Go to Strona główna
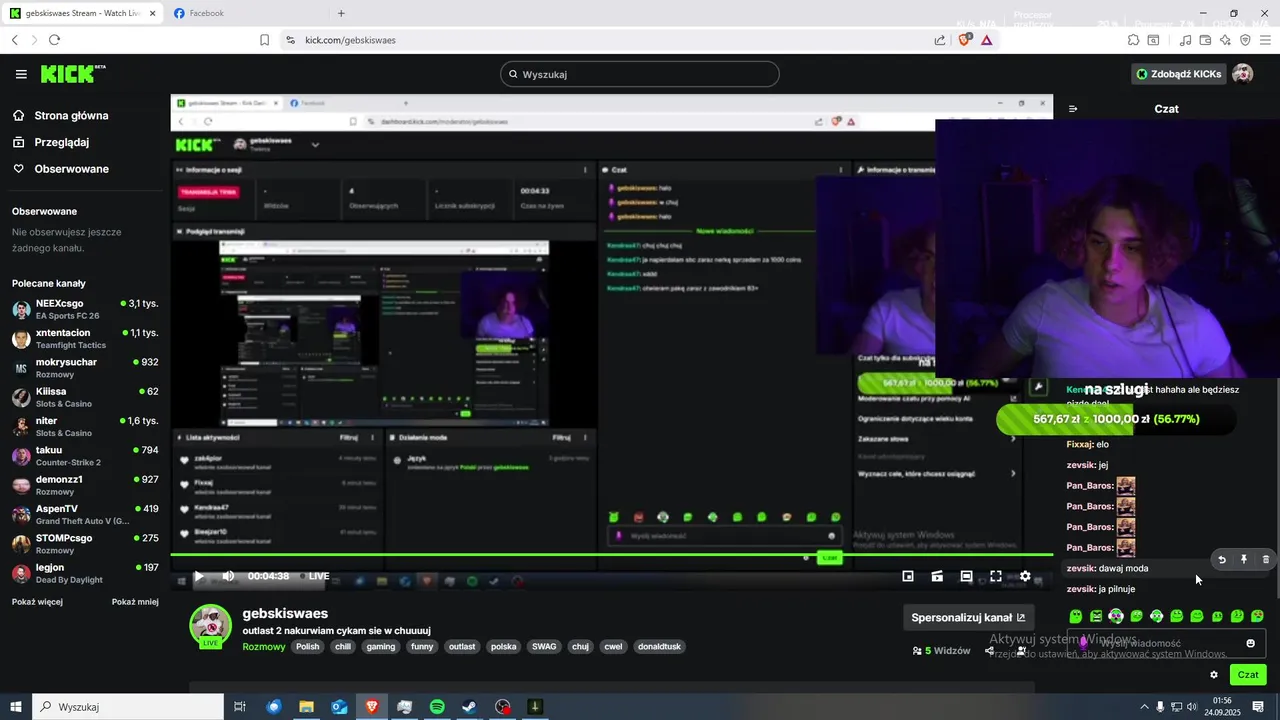 [60, 116]
